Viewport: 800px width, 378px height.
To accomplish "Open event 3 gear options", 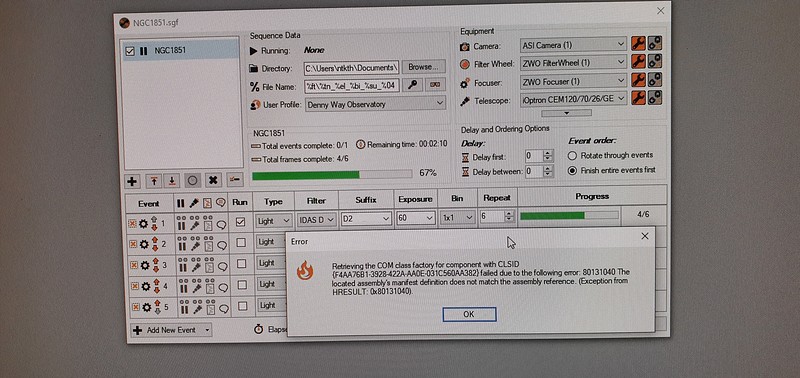I will 145,265.
